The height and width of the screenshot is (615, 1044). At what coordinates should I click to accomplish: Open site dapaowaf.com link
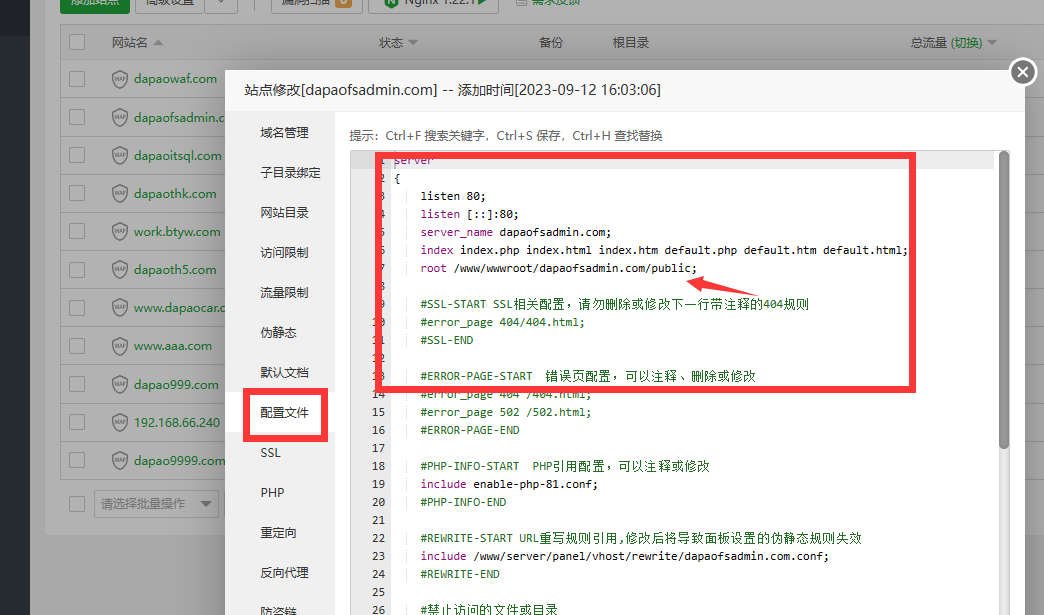pyautogui.click(x=175, y=79)
